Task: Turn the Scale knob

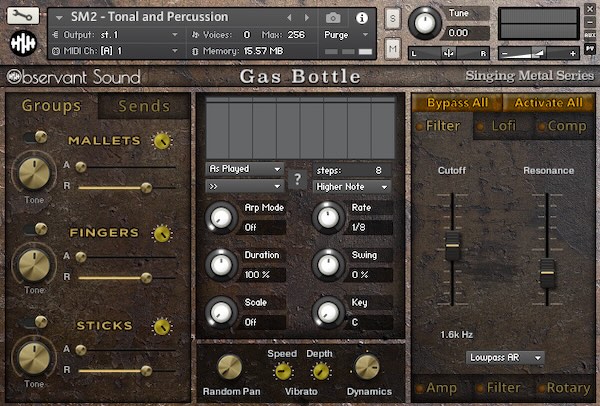Action: coord(221,313)
